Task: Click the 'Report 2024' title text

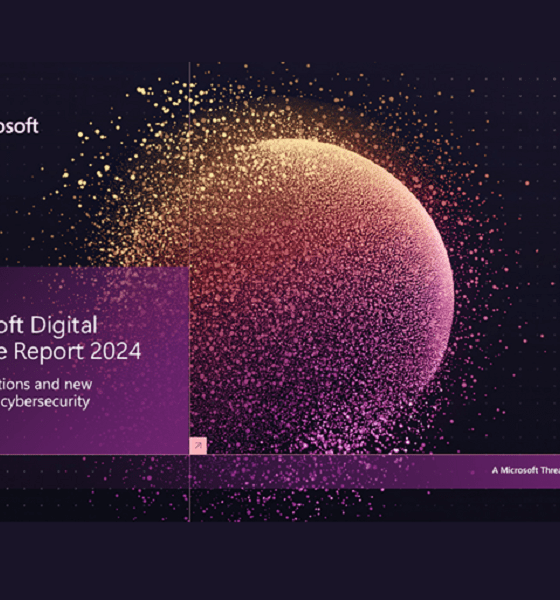Action: pos(78,351)
